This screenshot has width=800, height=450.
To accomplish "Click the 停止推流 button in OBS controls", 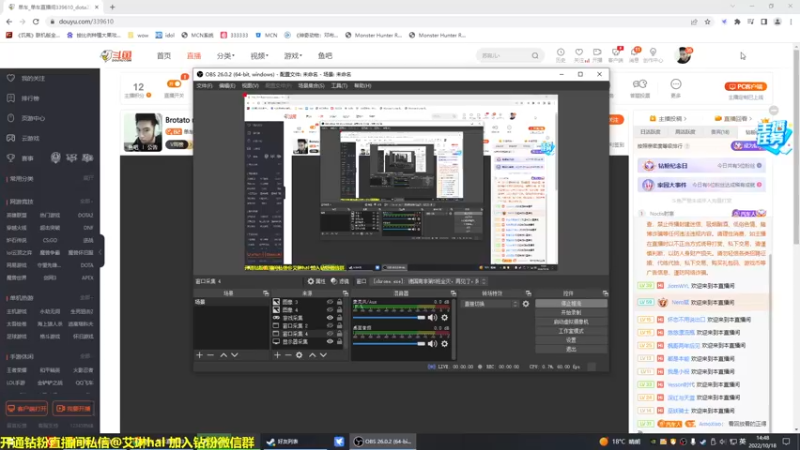I will (x=571, y=304).
